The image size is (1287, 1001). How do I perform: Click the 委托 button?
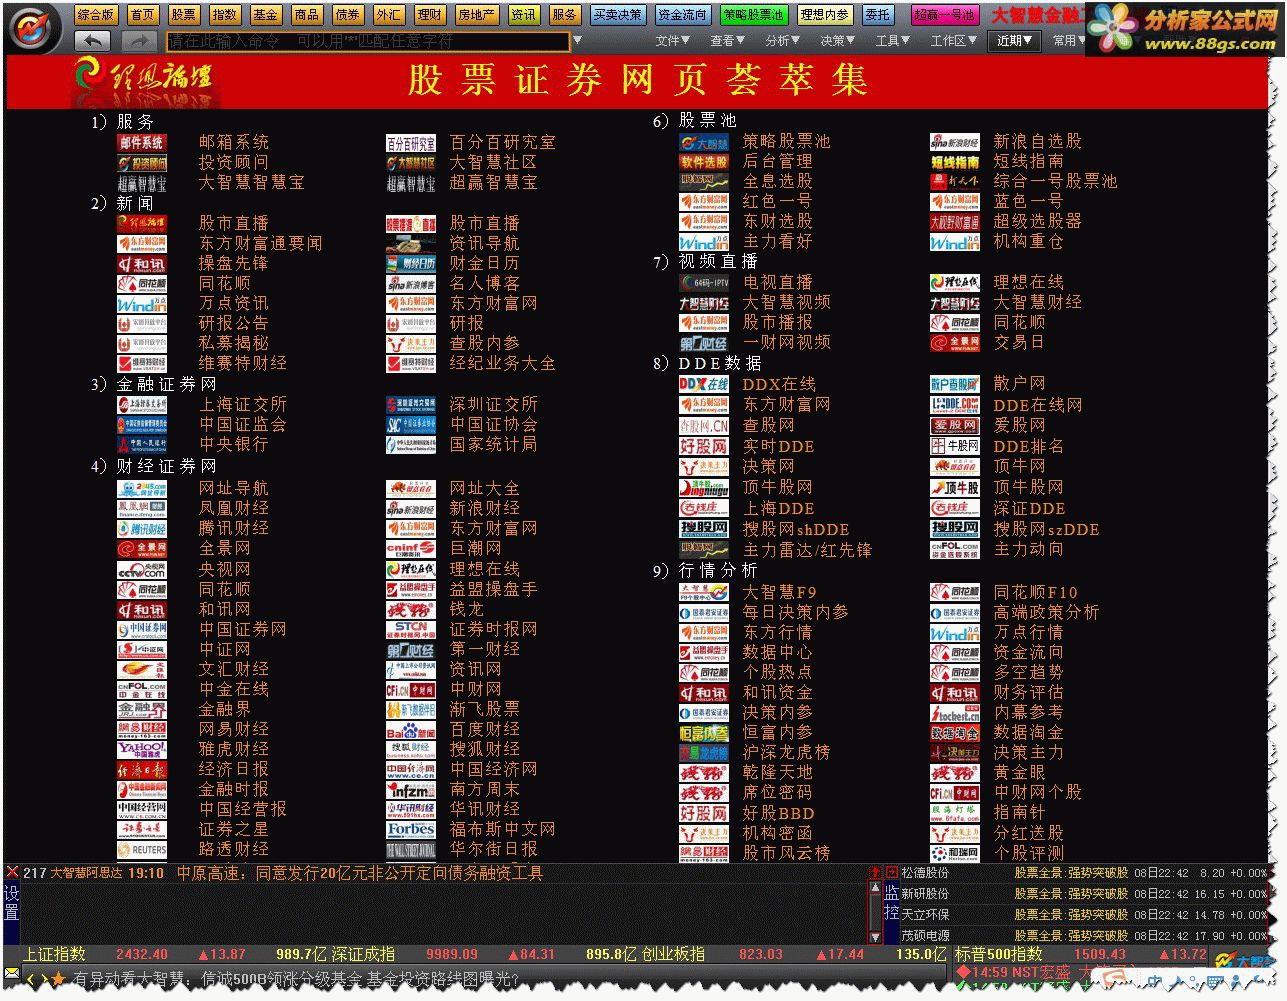point(878,15)
